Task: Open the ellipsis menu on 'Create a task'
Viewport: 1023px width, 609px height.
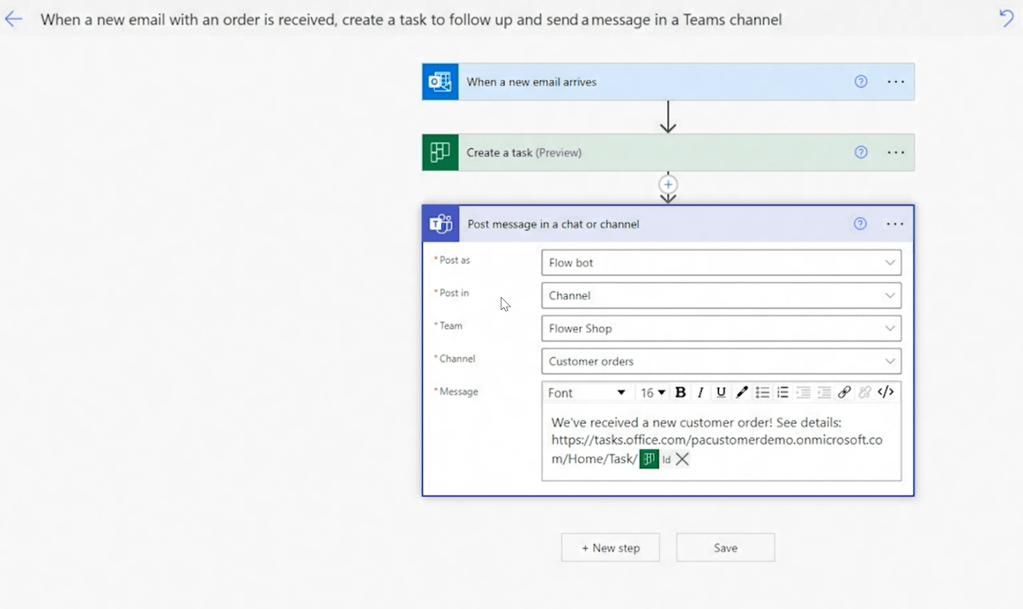Action: pyautogui.click(x=895, y=153)
